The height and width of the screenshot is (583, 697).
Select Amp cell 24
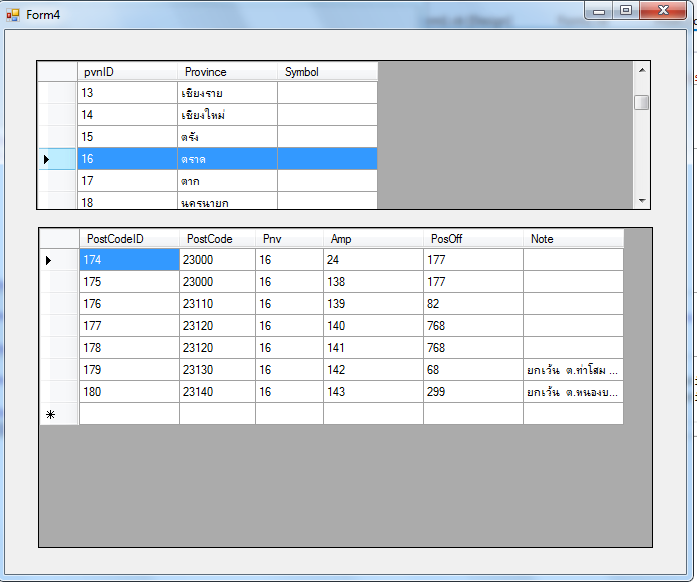pyautogui.click(x=373, y=260)
